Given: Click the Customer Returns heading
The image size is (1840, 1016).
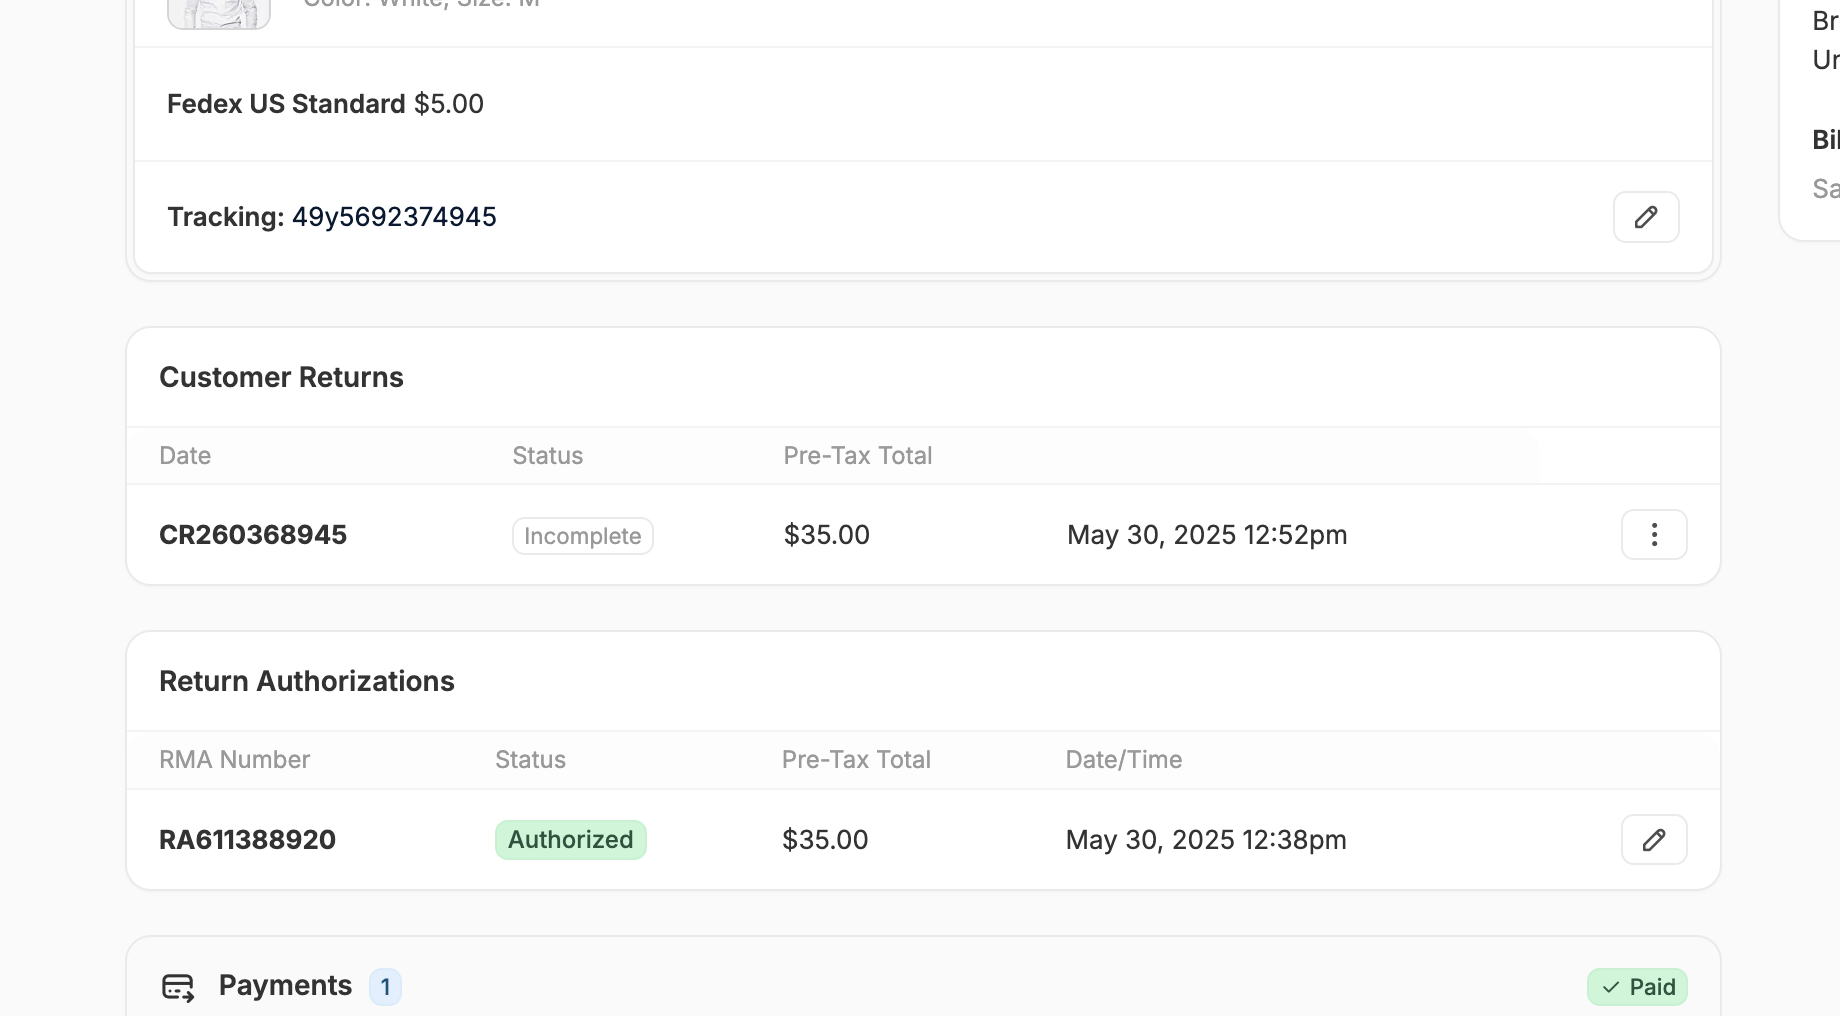Looking at the screenshot, I should click(x=281, y=377).
